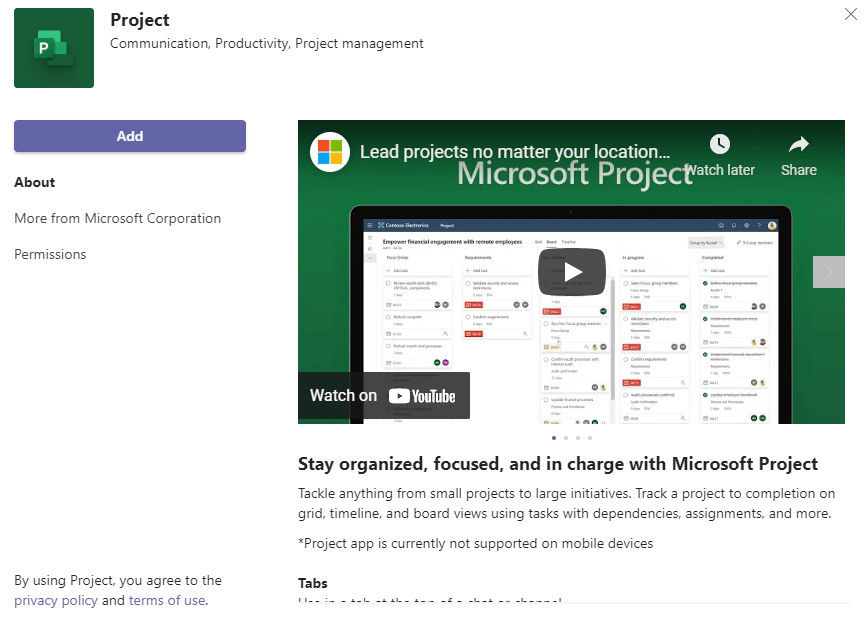868x619 pixels.
Task: Open More from Microsoft Corporation
Action: [117, 218]
